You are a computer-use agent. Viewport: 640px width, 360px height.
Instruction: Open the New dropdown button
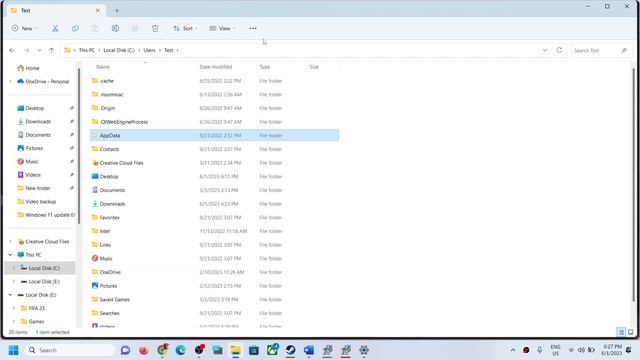click(24, 28)
